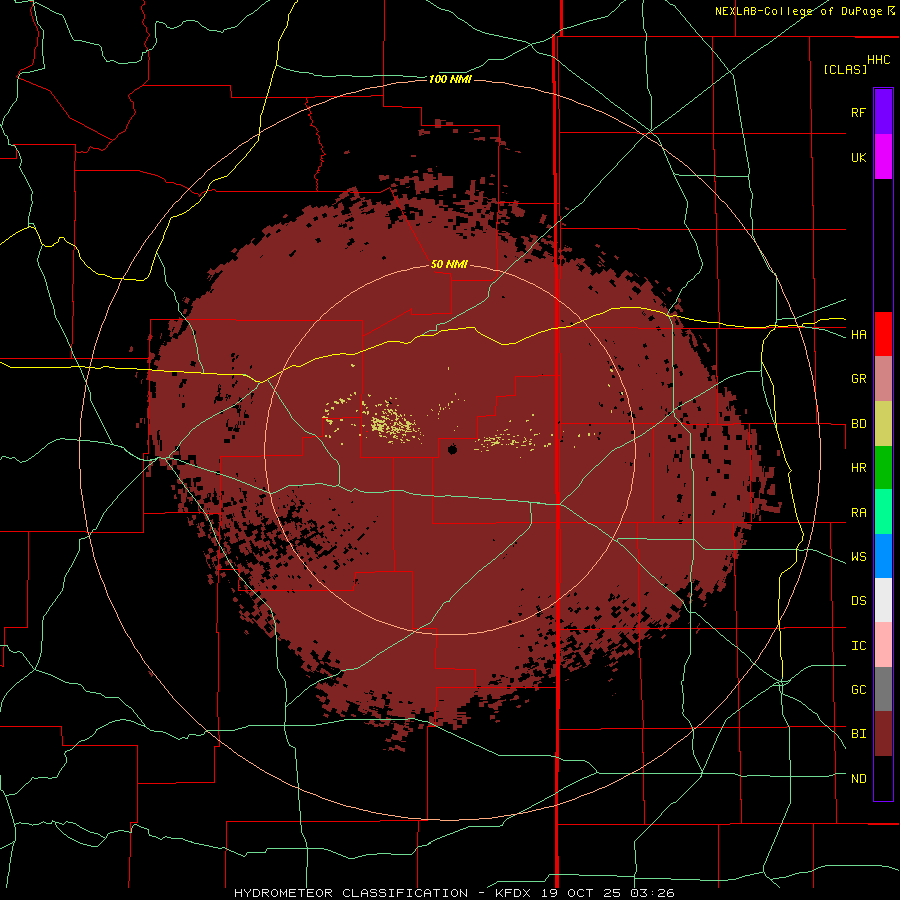Viewport: 900px width, 900px height.
Task: Click the ND legend label
Action: 858,778
